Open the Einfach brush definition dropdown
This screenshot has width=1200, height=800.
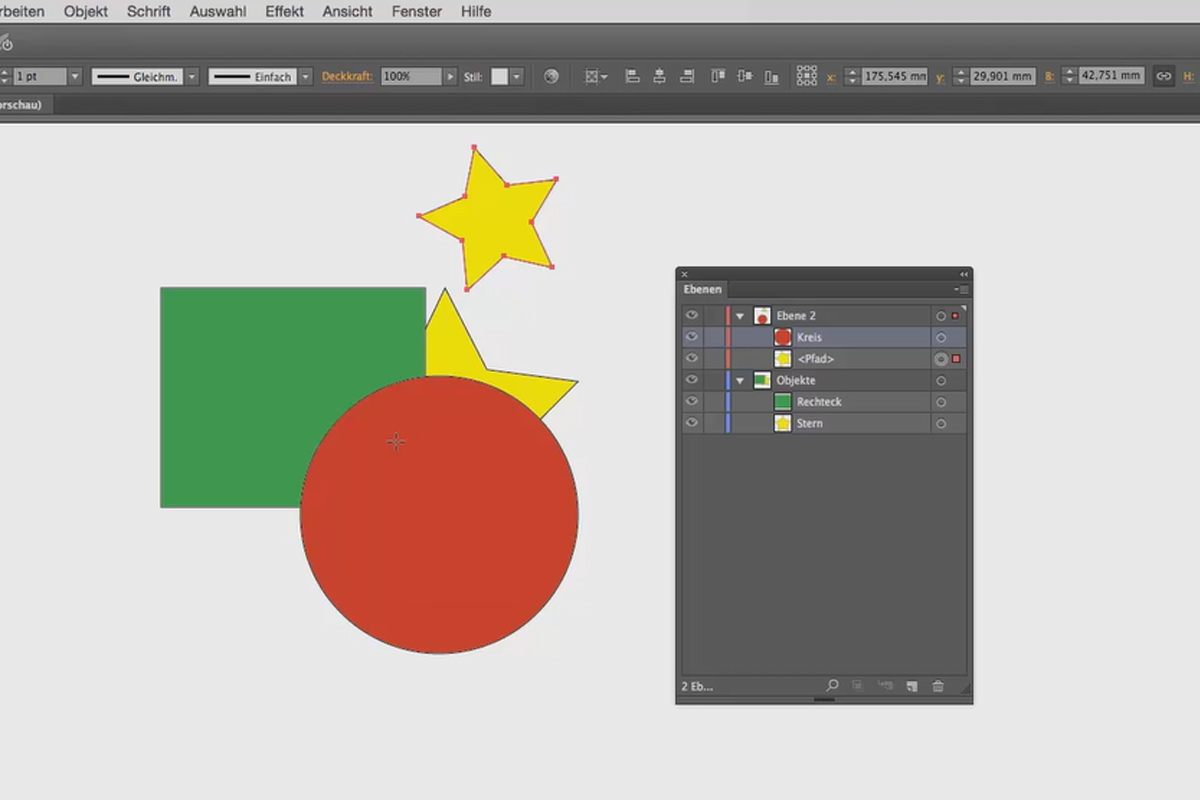point(306,76)
